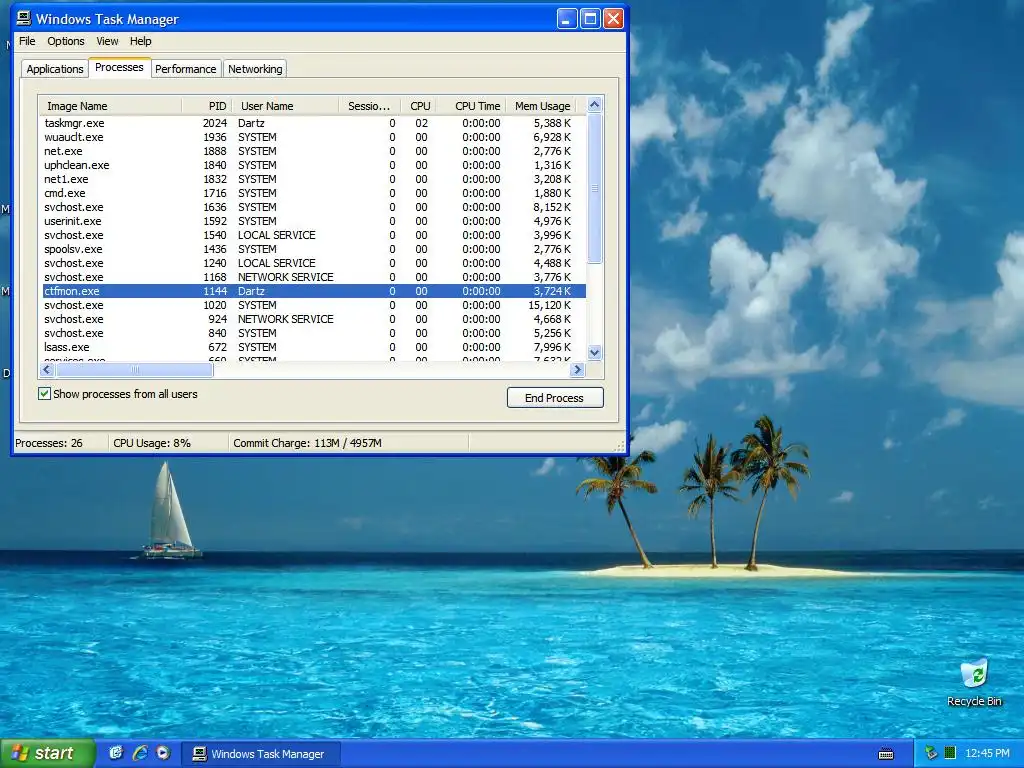Screen dimensions: 1024x768
Task: Sort by the Image Name column header
Action: 110,106
